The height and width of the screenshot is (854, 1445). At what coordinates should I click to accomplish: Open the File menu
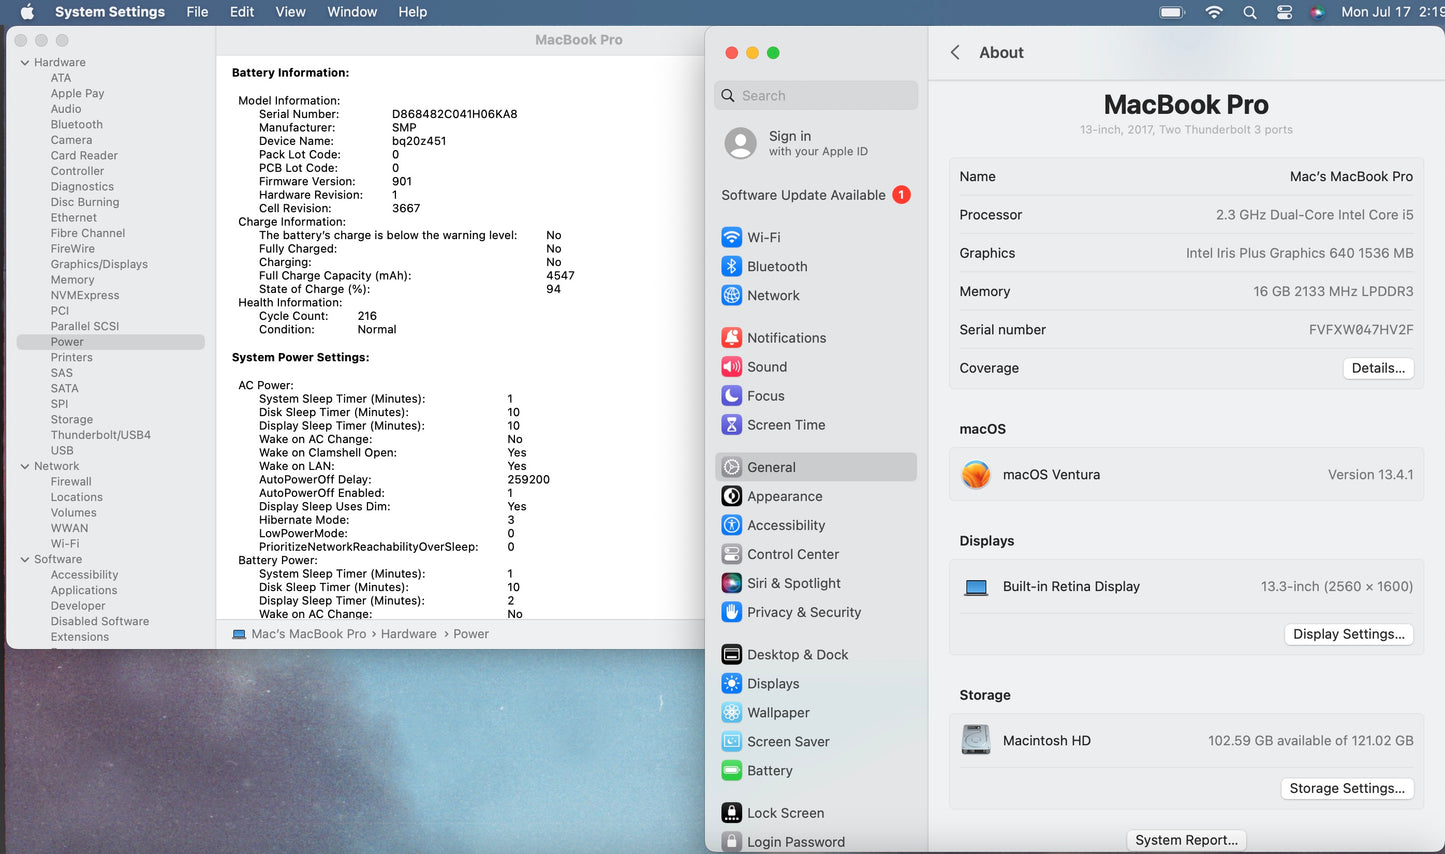197,12
